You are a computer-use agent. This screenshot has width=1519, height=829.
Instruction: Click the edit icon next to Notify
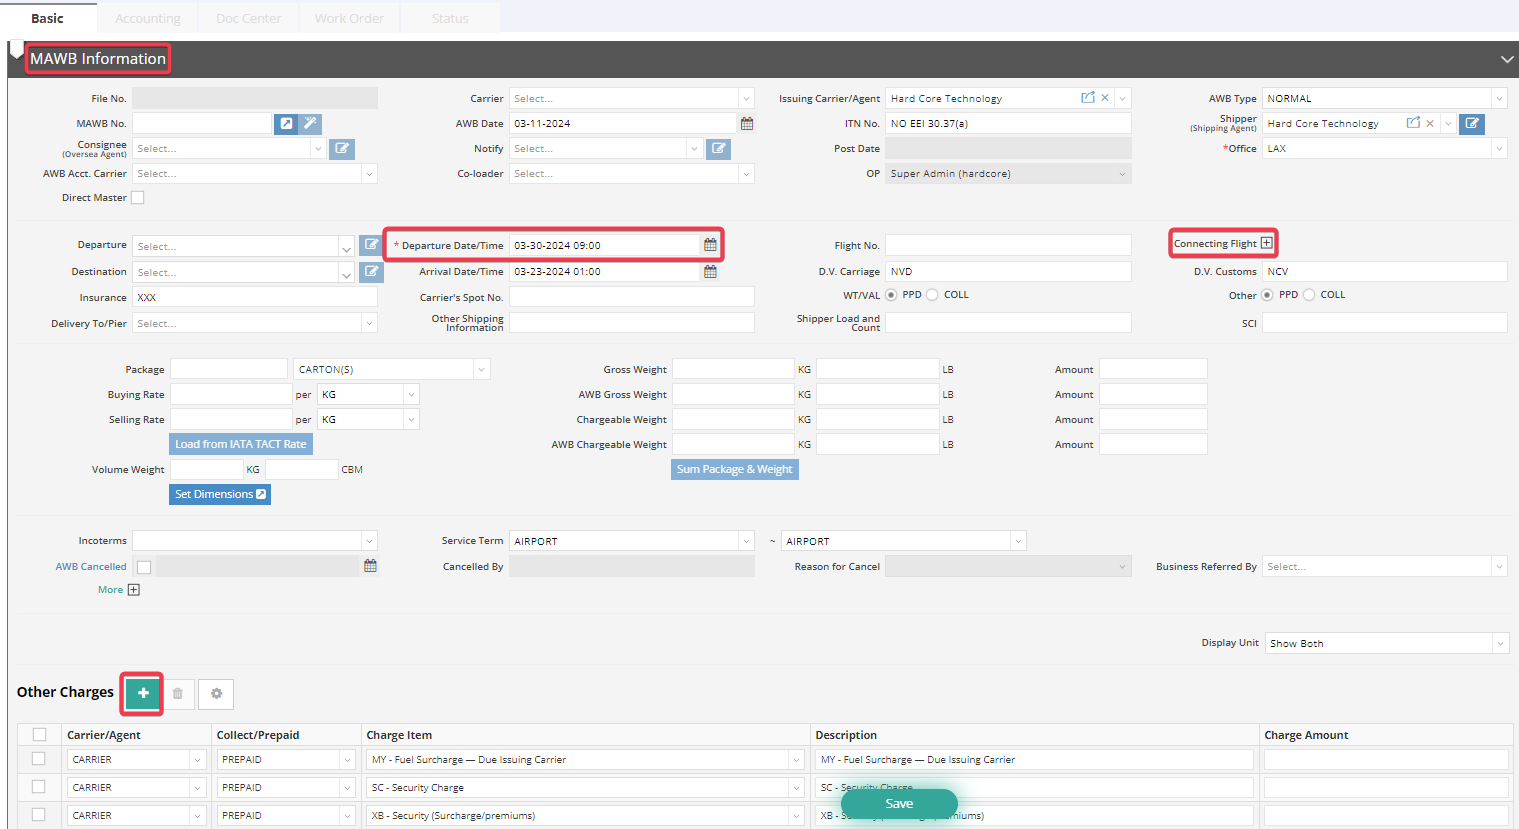[x=718, y=149]
